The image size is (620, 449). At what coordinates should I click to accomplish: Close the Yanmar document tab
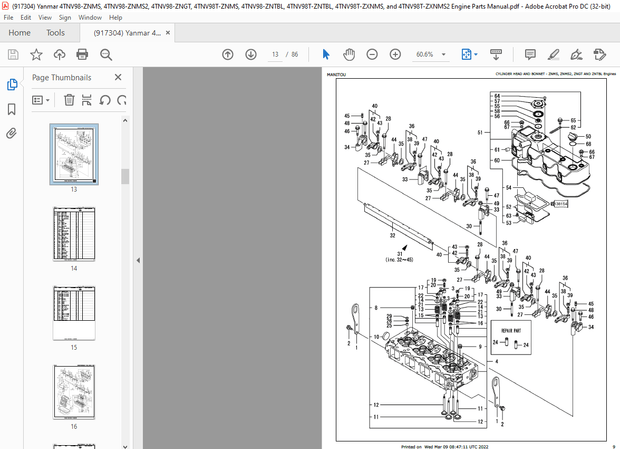coord(168,33)
